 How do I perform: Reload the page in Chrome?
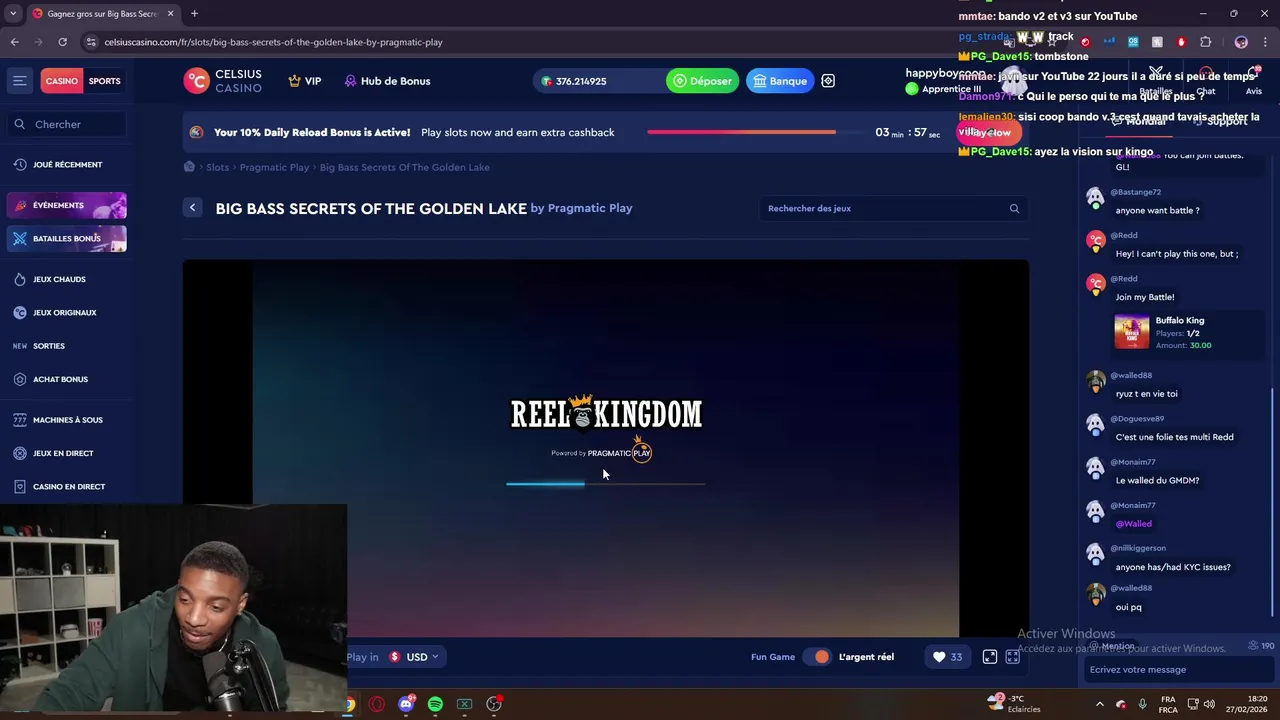point(62,42)
